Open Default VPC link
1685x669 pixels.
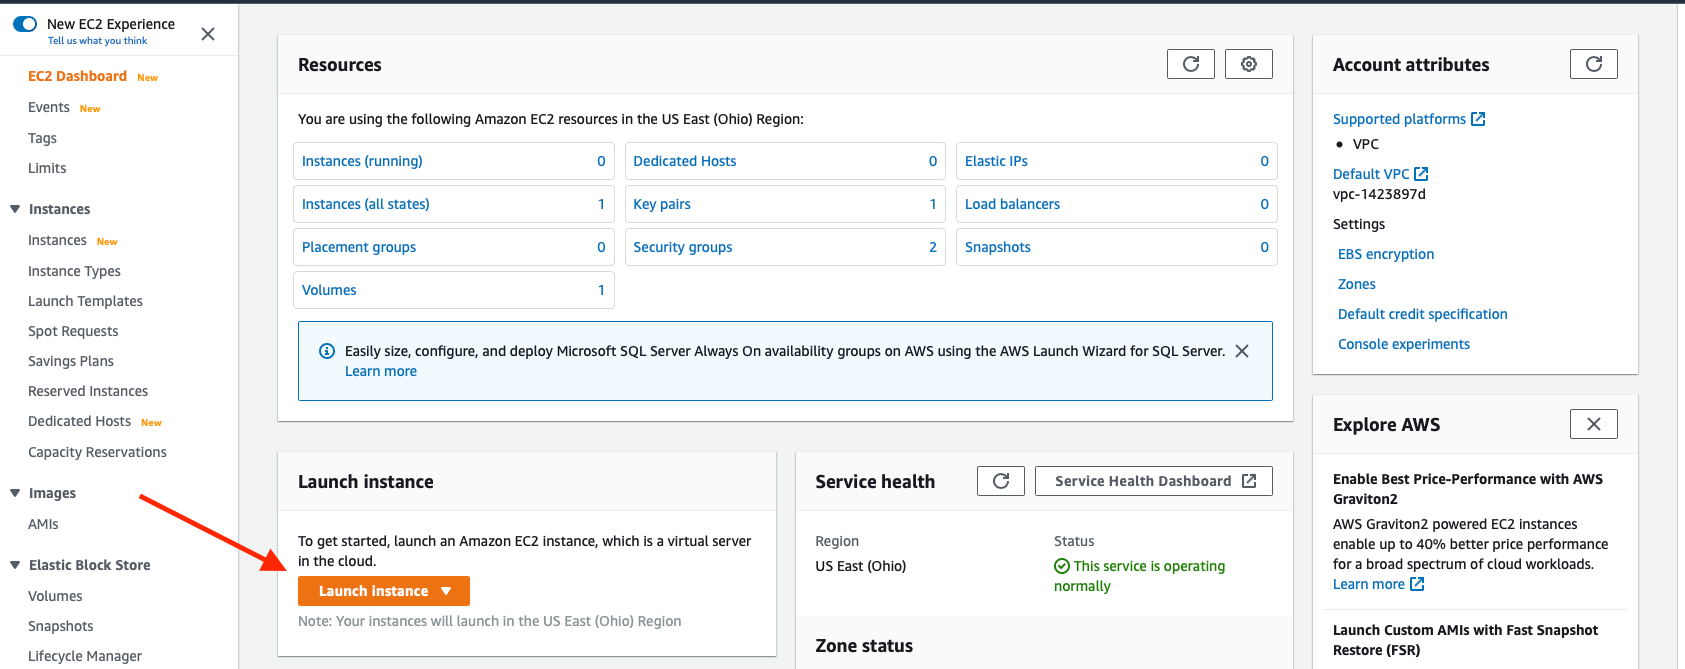[x=1371, y=174]
